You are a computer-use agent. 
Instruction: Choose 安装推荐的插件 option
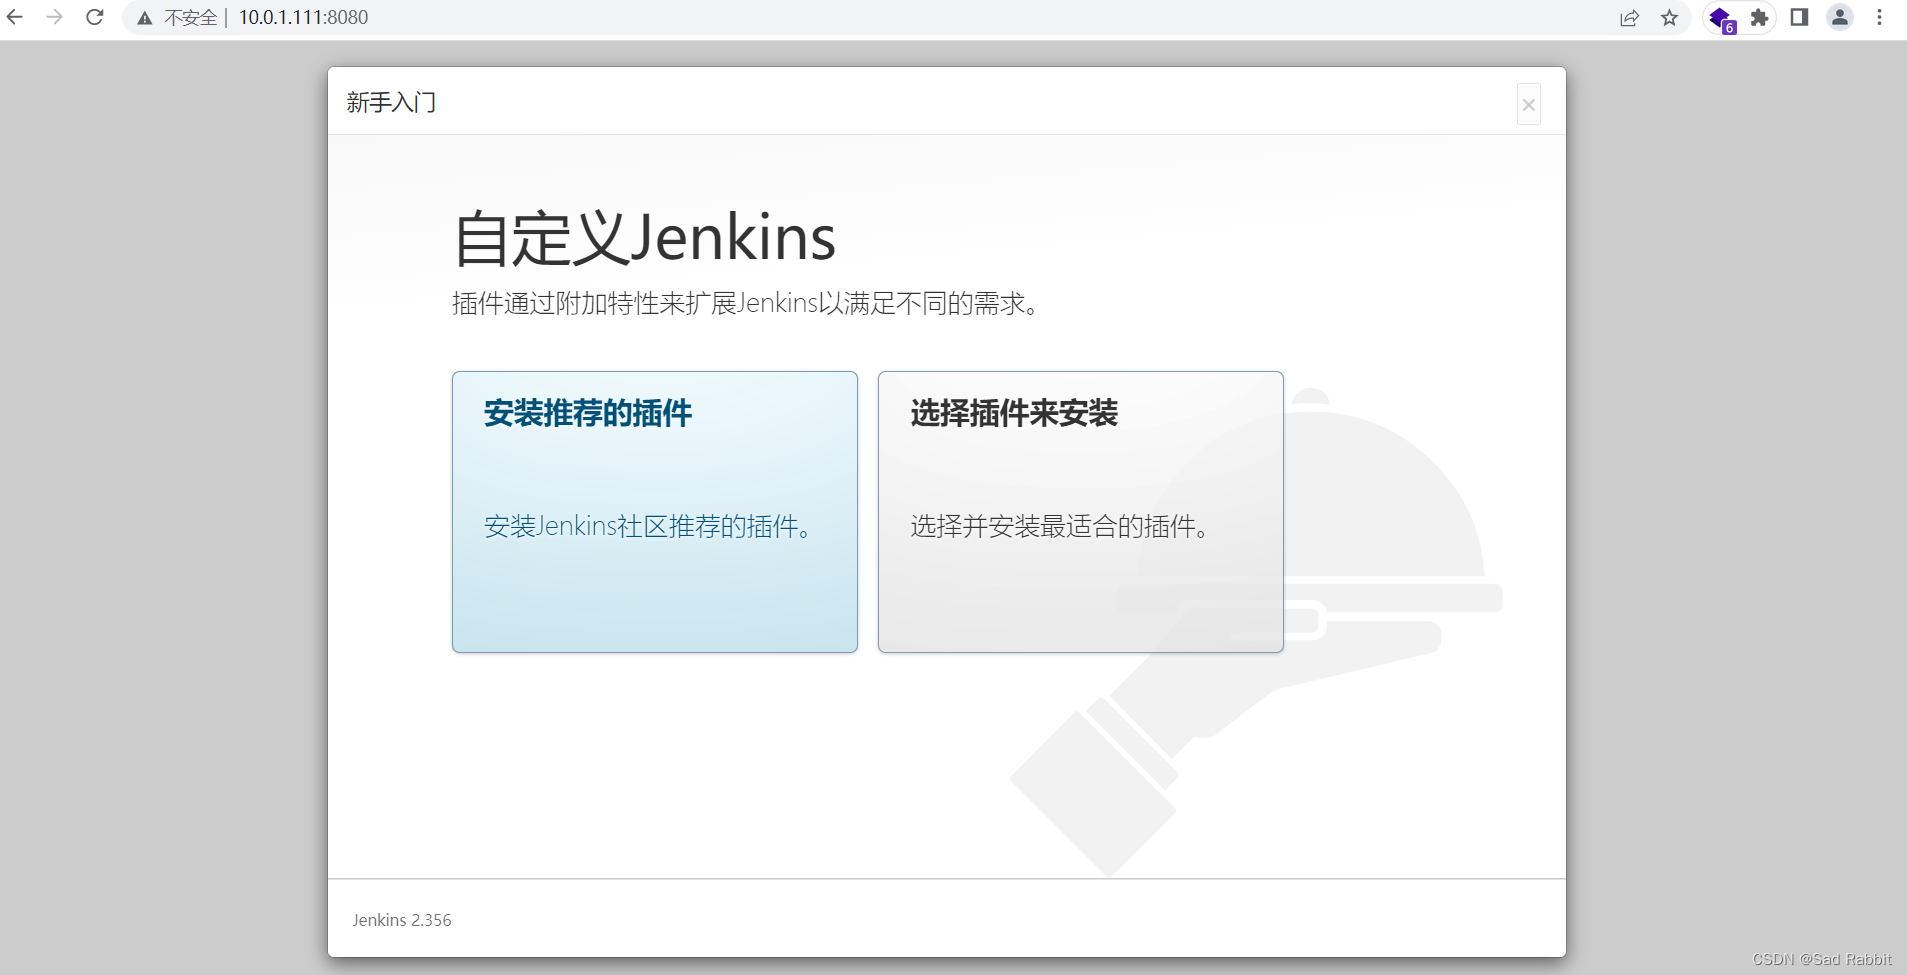655,512
